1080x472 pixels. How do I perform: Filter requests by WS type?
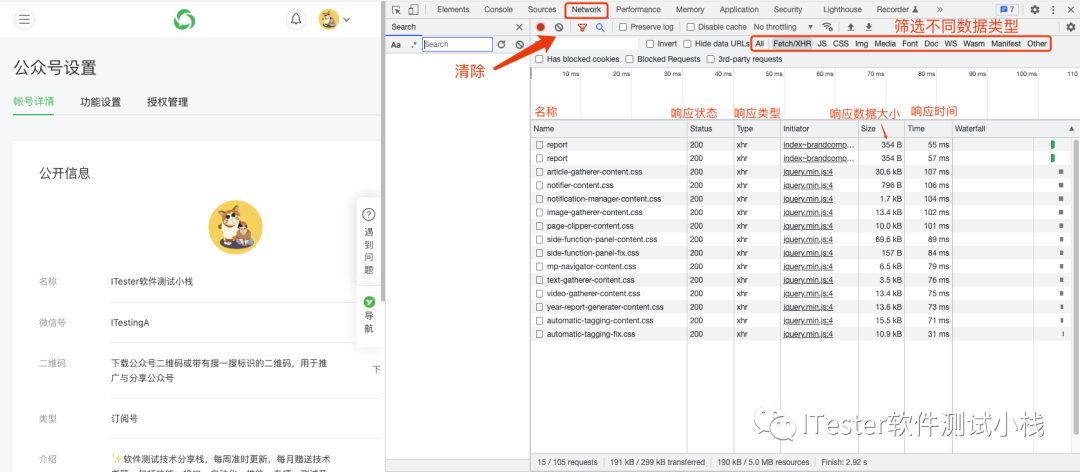[951, 43]
